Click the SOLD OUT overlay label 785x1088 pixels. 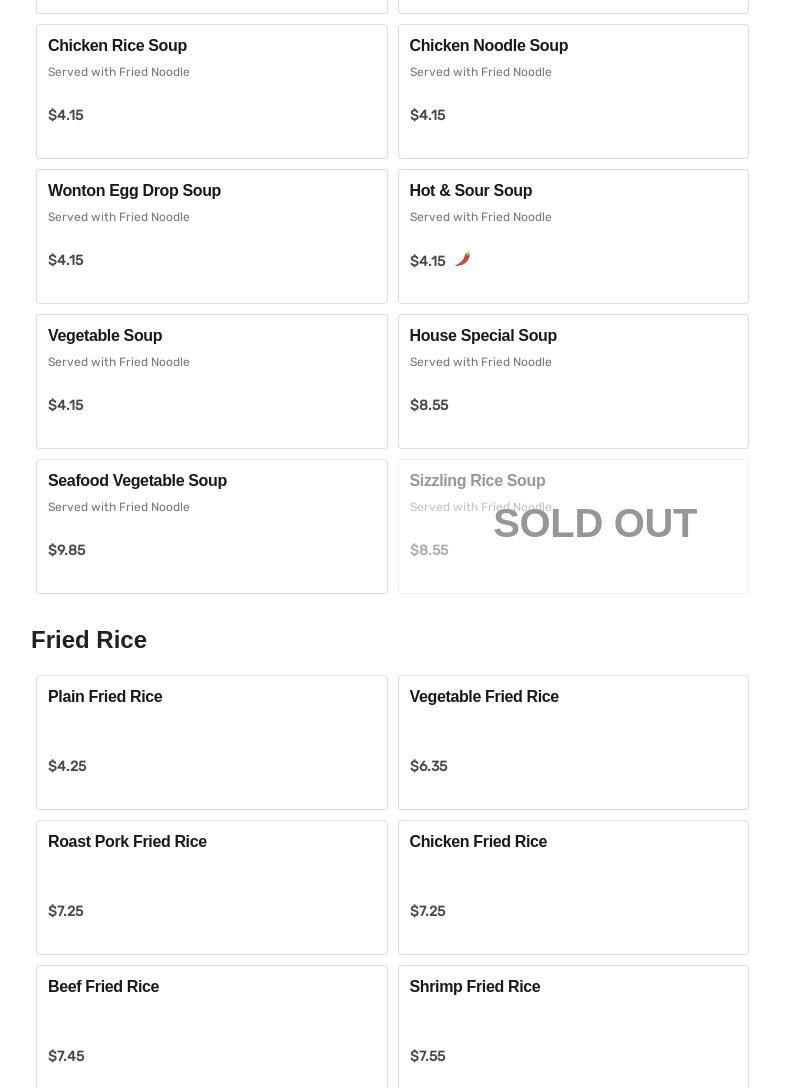(595, 523)
